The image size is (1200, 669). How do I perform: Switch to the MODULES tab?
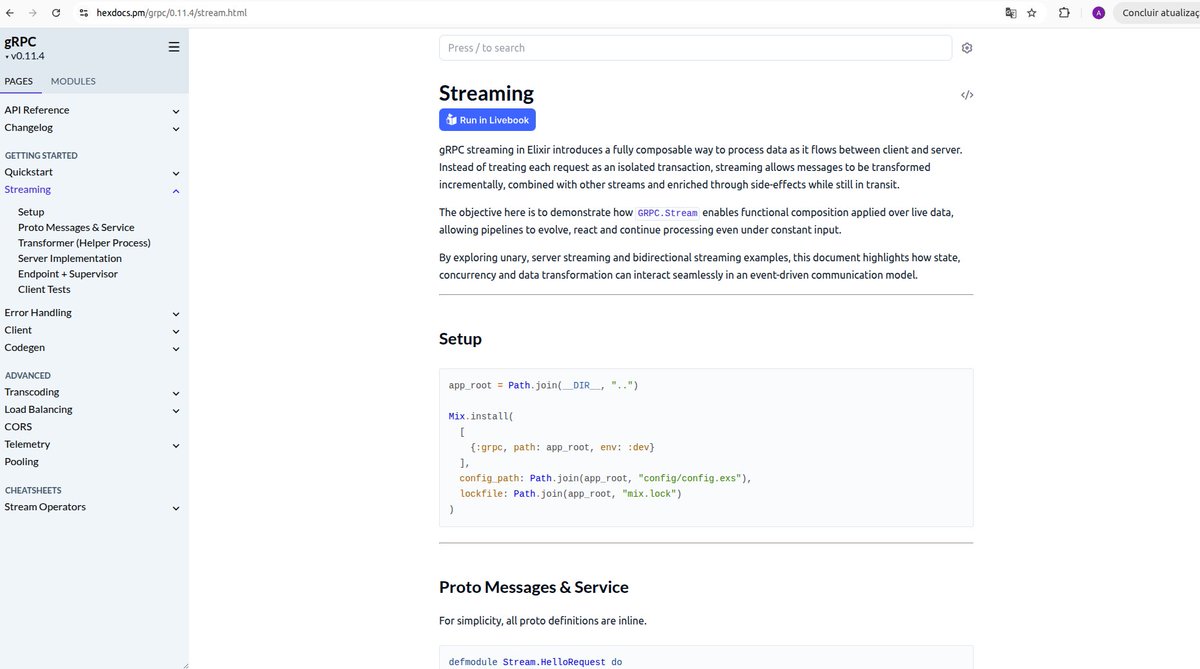[73, 81]
